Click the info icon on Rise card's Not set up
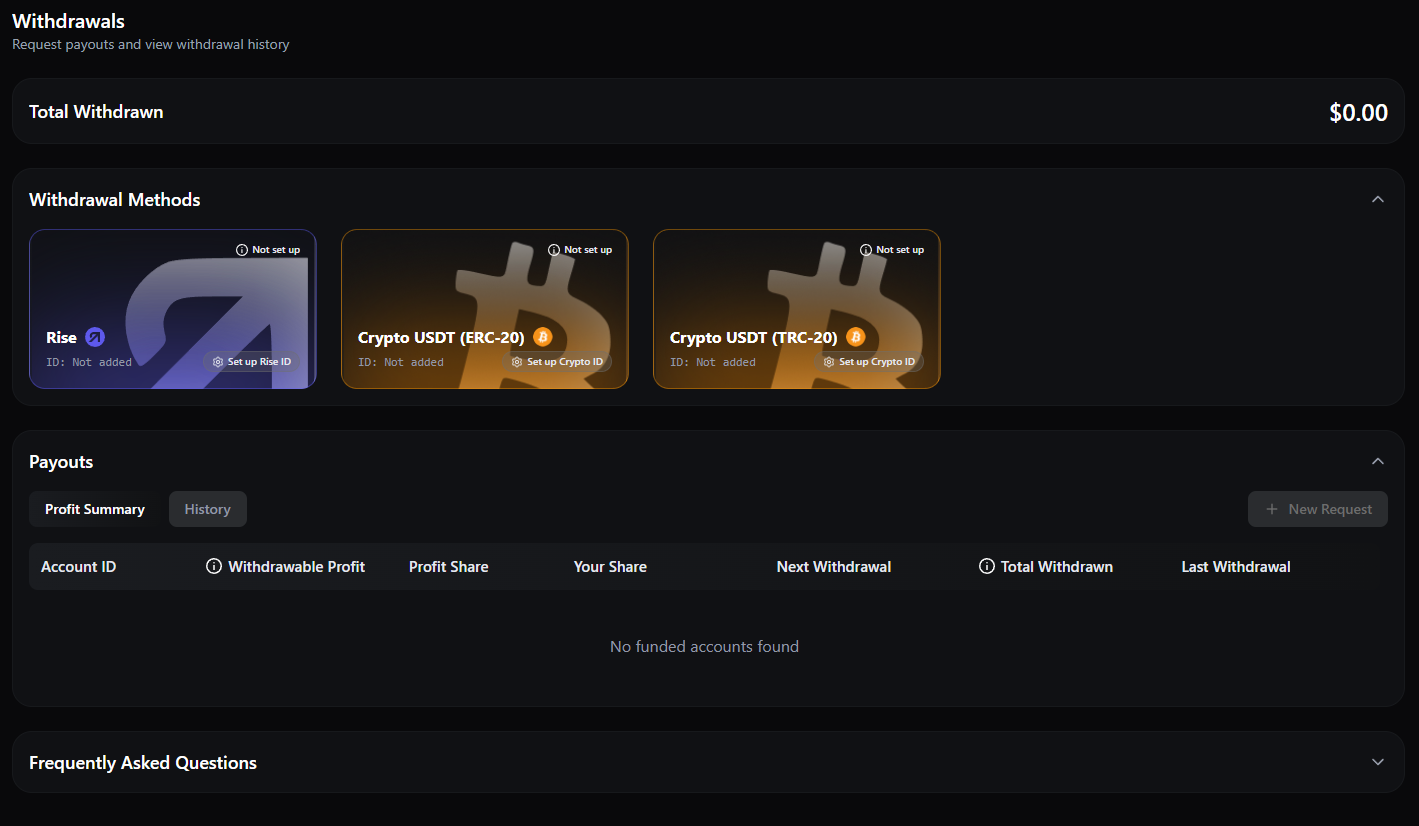This screenshot has height=826, width=1419. (242, 250)
